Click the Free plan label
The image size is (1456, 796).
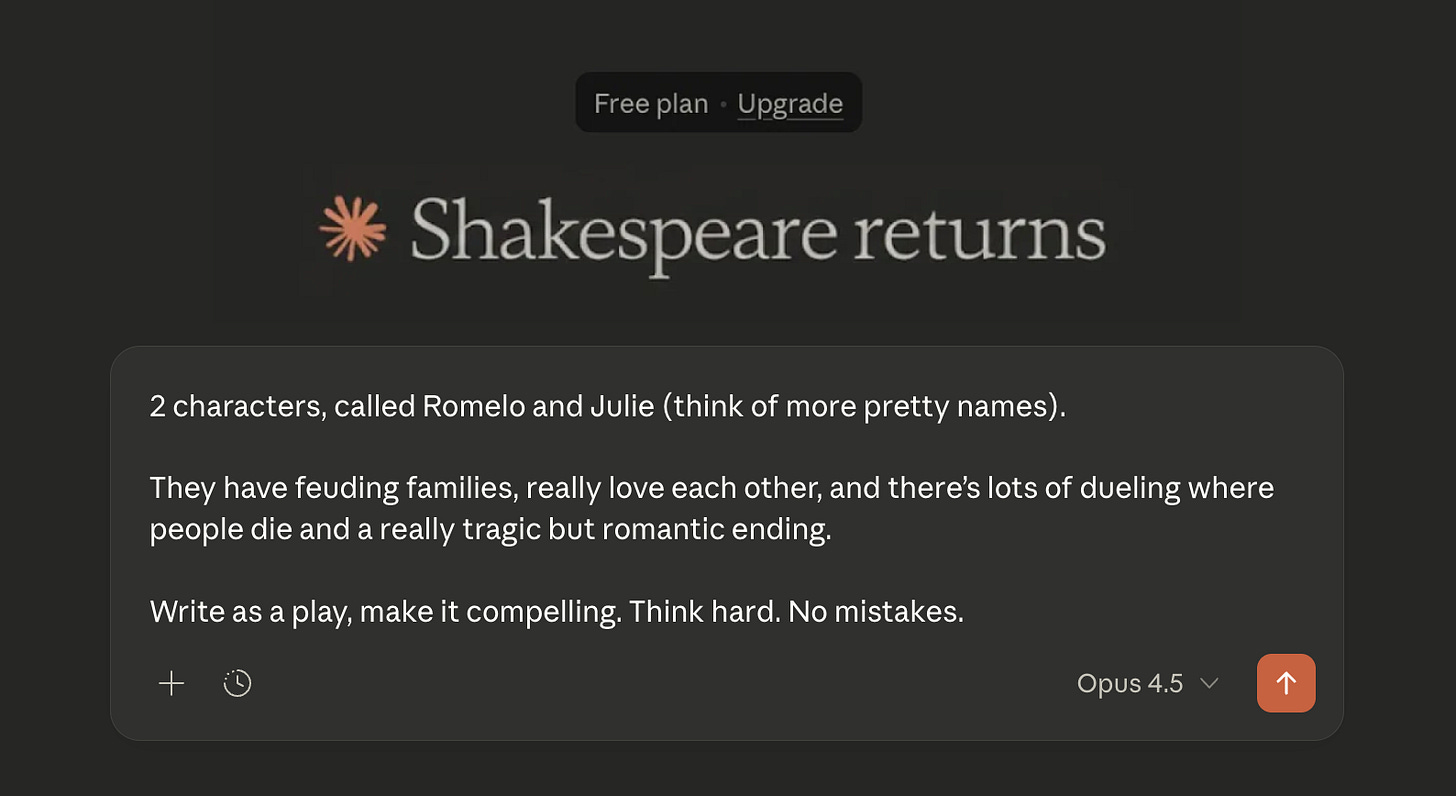point(650,103)
